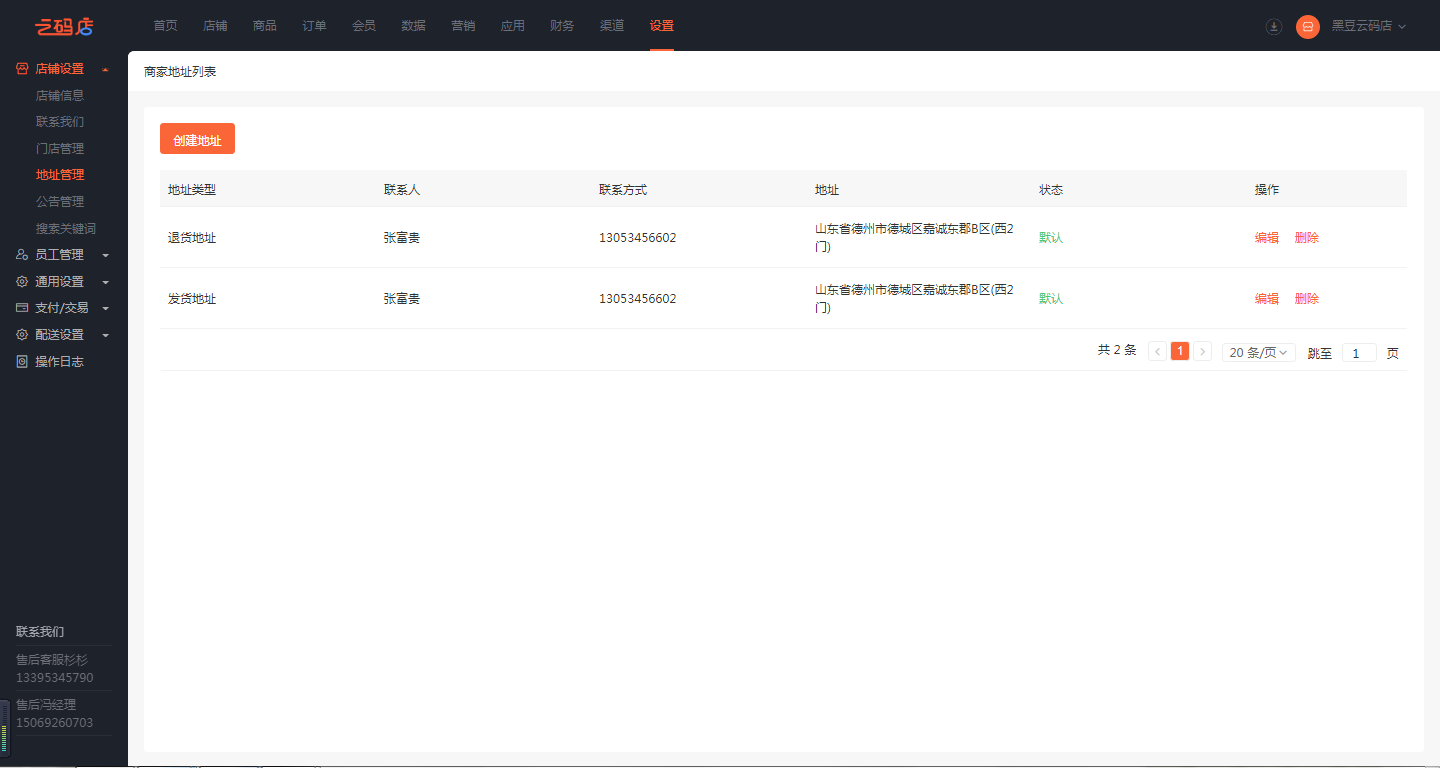Click the 创建地址 button
The height and width of the screenshot is (768, 1440).
pos(197,140)
